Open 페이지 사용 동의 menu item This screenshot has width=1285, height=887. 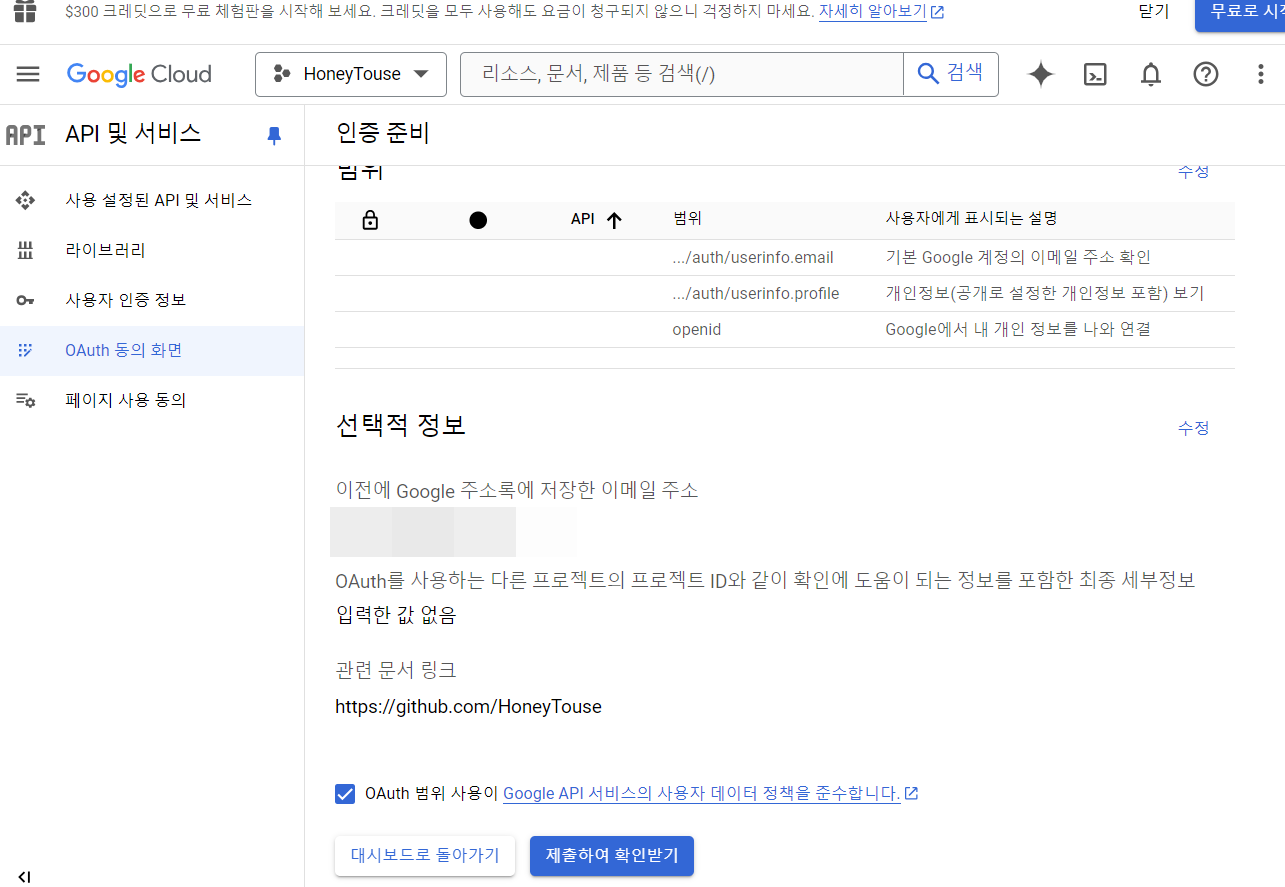[152, 400]
